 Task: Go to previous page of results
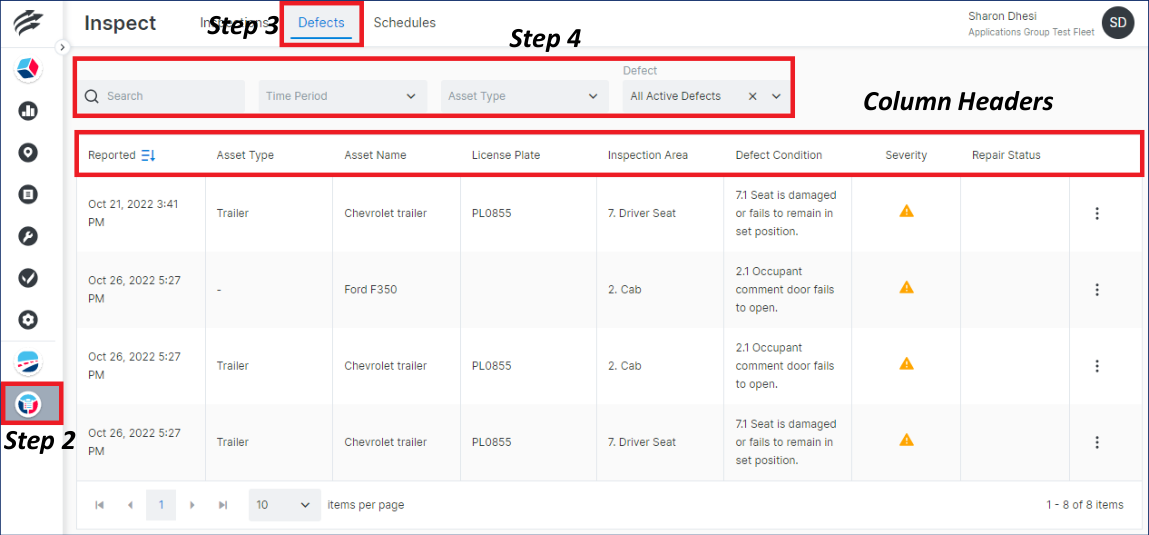click(130, 505)
